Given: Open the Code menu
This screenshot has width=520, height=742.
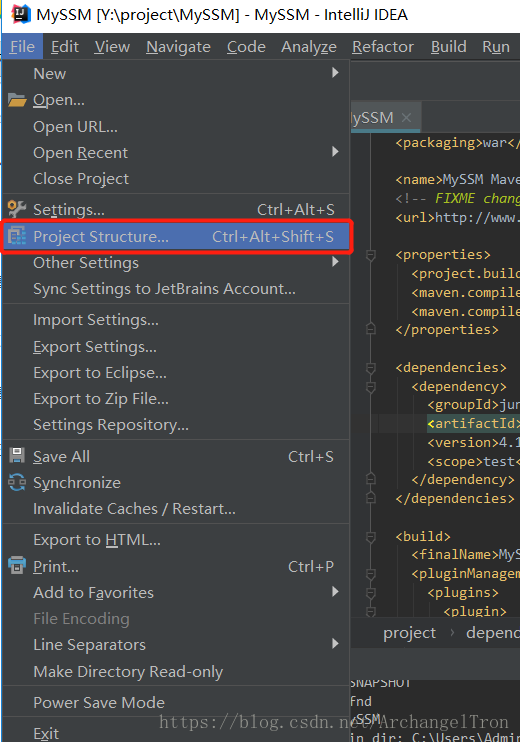Looking at the screenshot, I should click(246, 46).
